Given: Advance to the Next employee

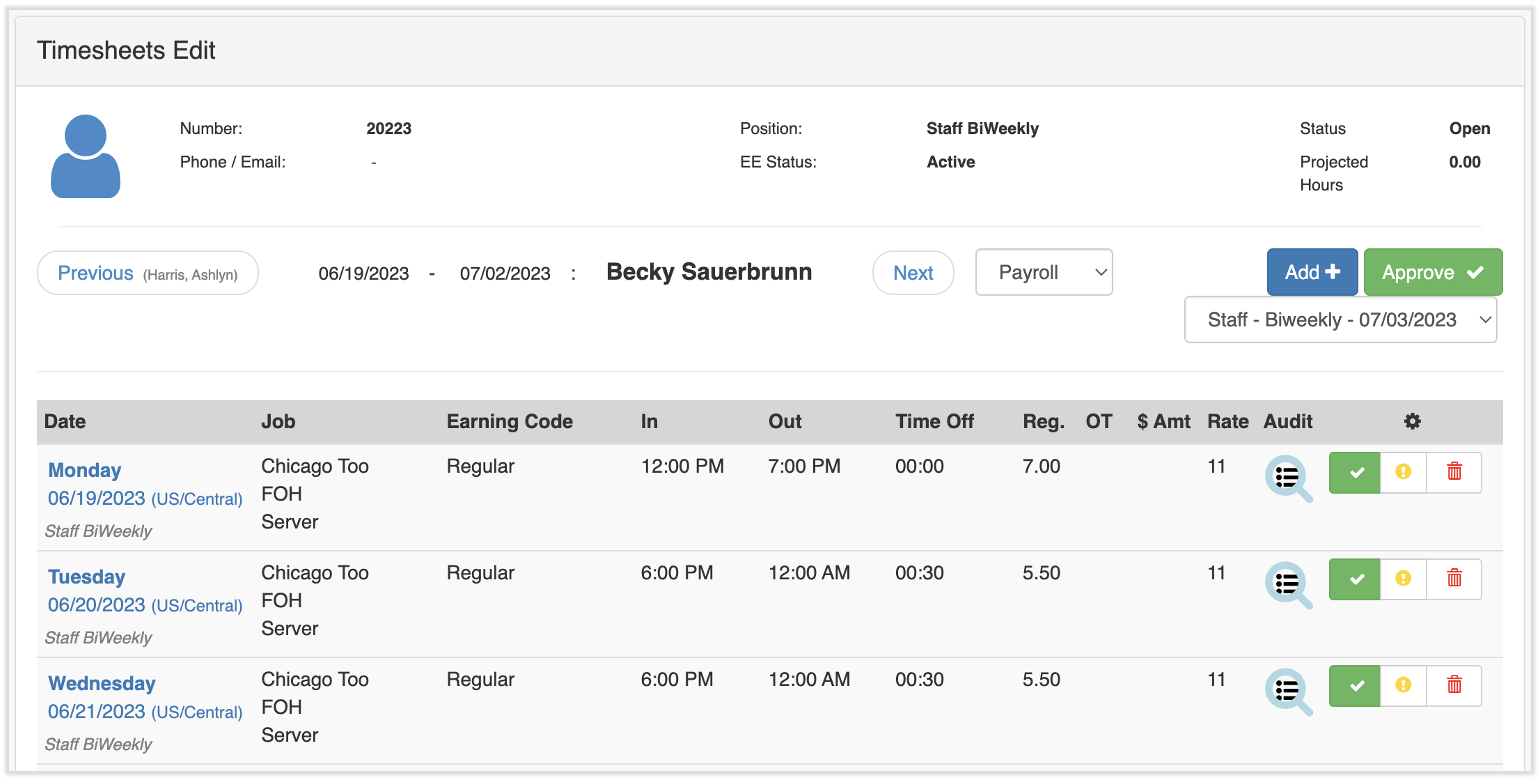Looking at the screenshot, I should [x=913, y=271].
